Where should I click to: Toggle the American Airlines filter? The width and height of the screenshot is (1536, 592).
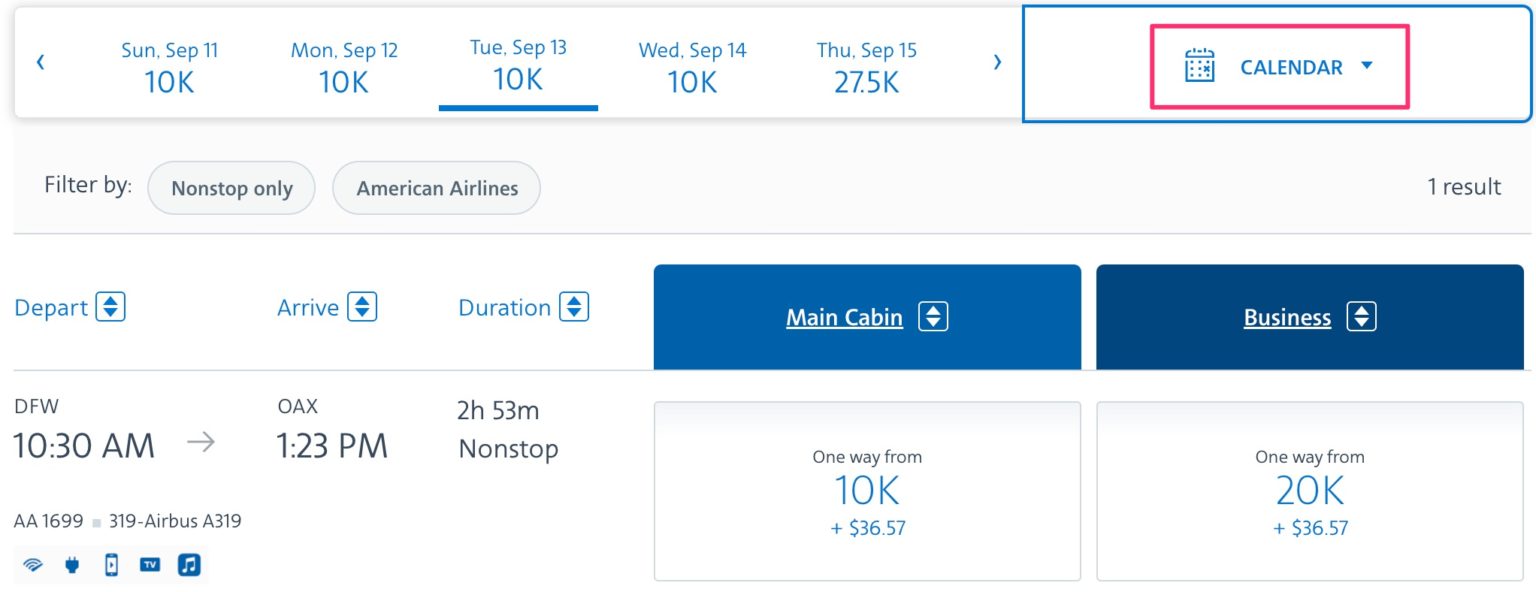click(436, 188)
